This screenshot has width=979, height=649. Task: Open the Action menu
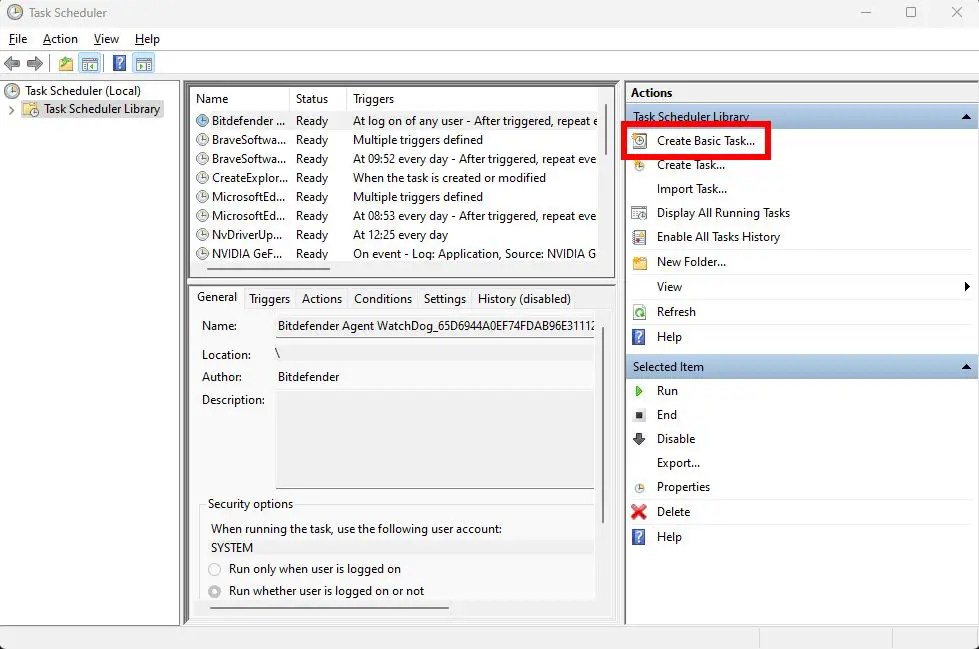pos(60,38)
